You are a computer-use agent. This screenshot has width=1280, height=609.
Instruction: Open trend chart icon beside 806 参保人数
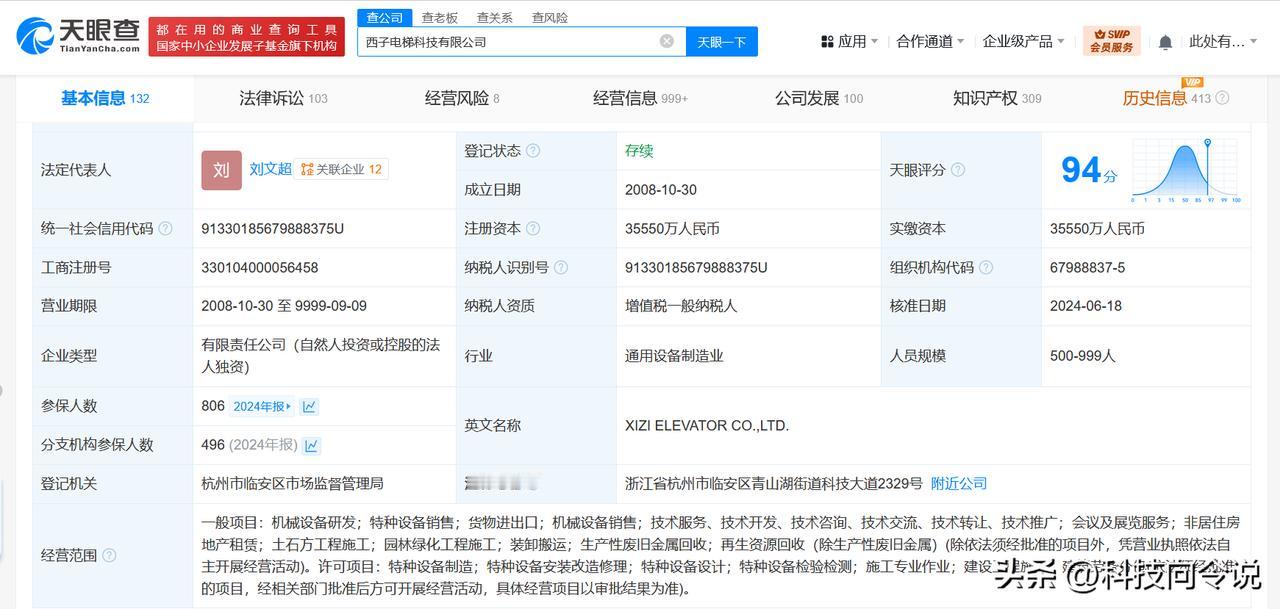tap(310, 407)
